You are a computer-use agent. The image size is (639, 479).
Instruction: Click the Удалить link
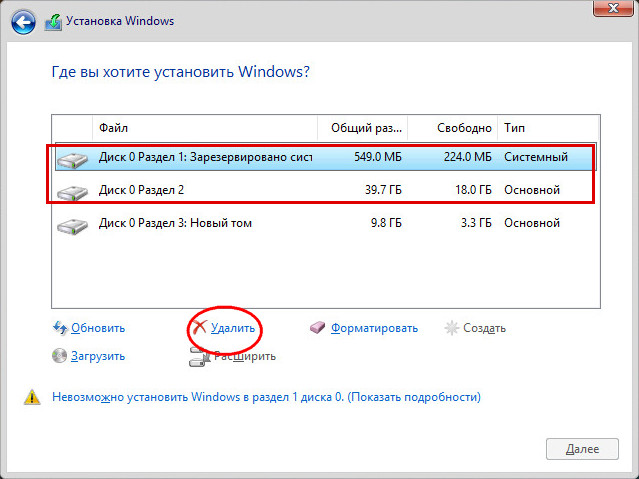tap(233, 328)
